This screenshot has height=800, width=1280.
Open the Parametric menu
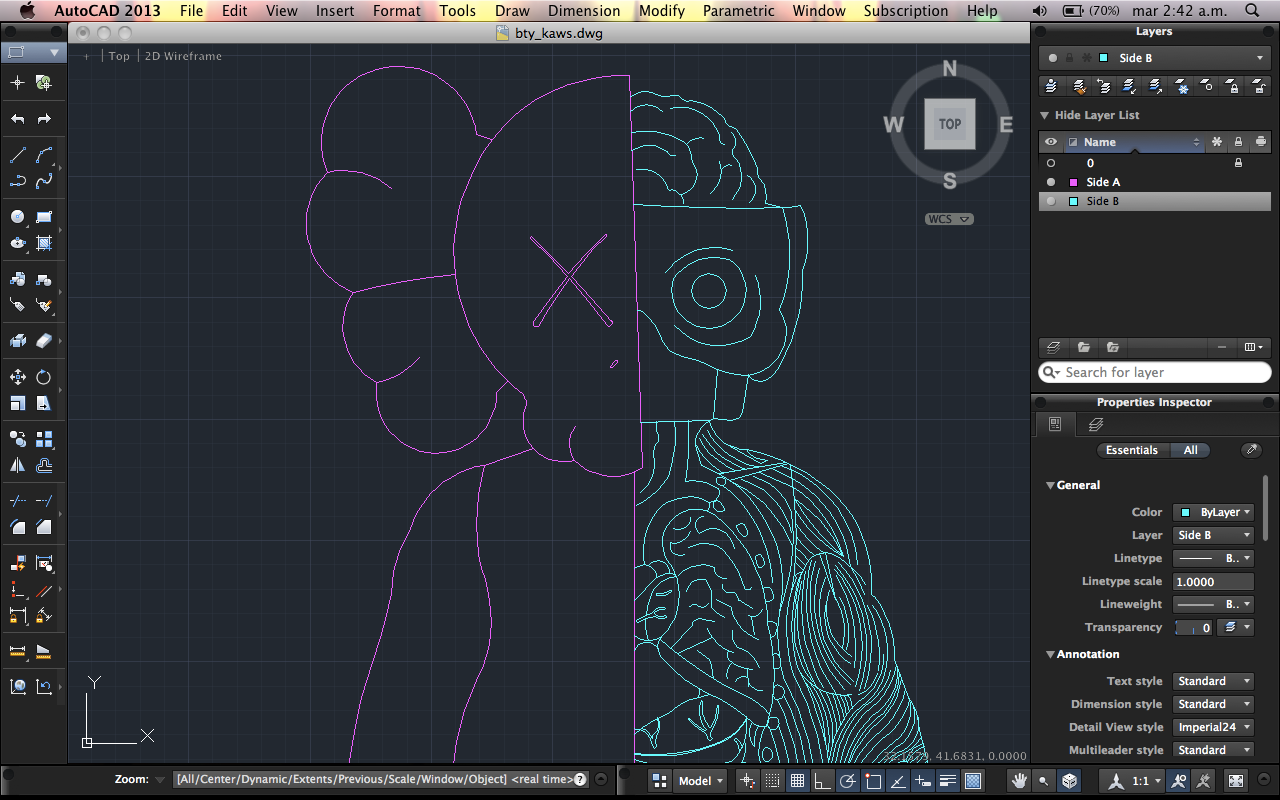click(x=738, y=11)
